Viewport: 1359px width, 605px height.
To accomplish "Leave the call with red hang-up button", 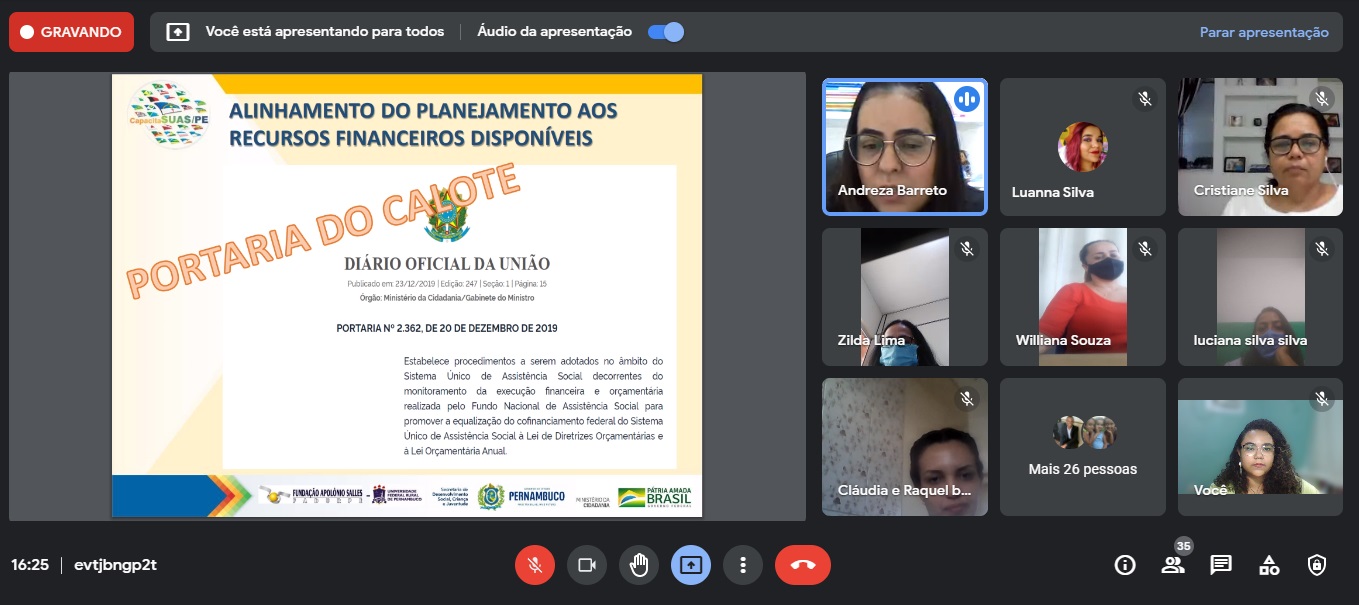I will (x=802, y=565).
